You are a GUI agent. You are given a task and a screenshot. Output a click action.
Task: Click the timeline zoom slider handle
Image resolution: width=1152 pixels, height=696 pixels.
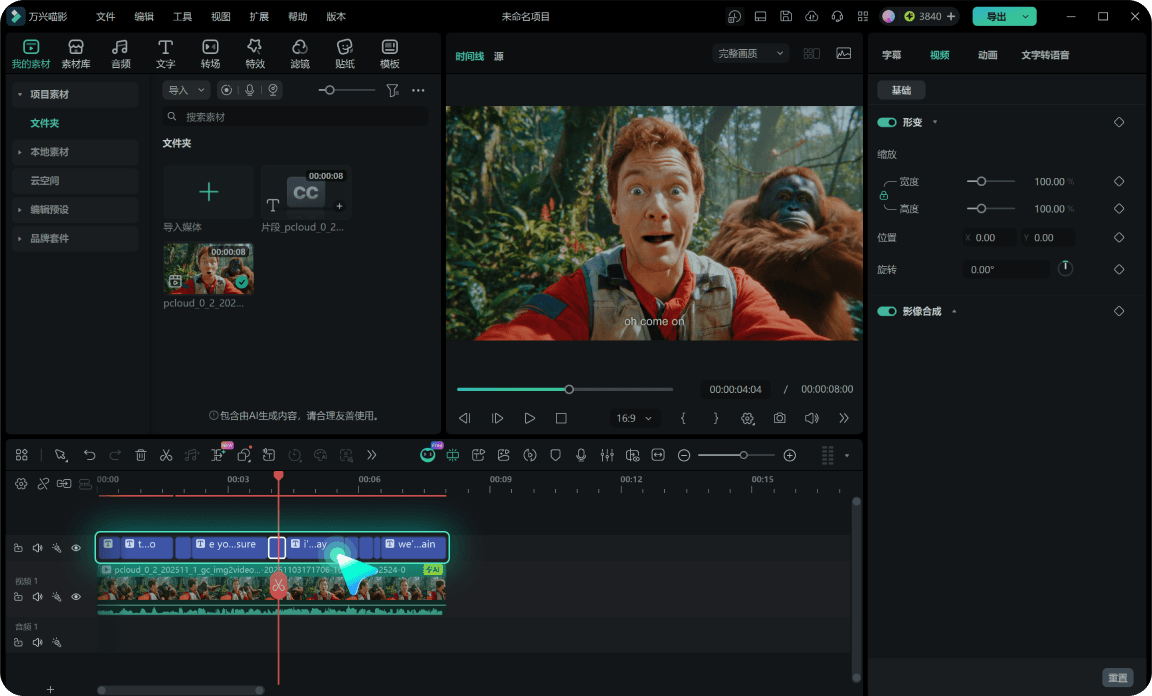point(744,456)
